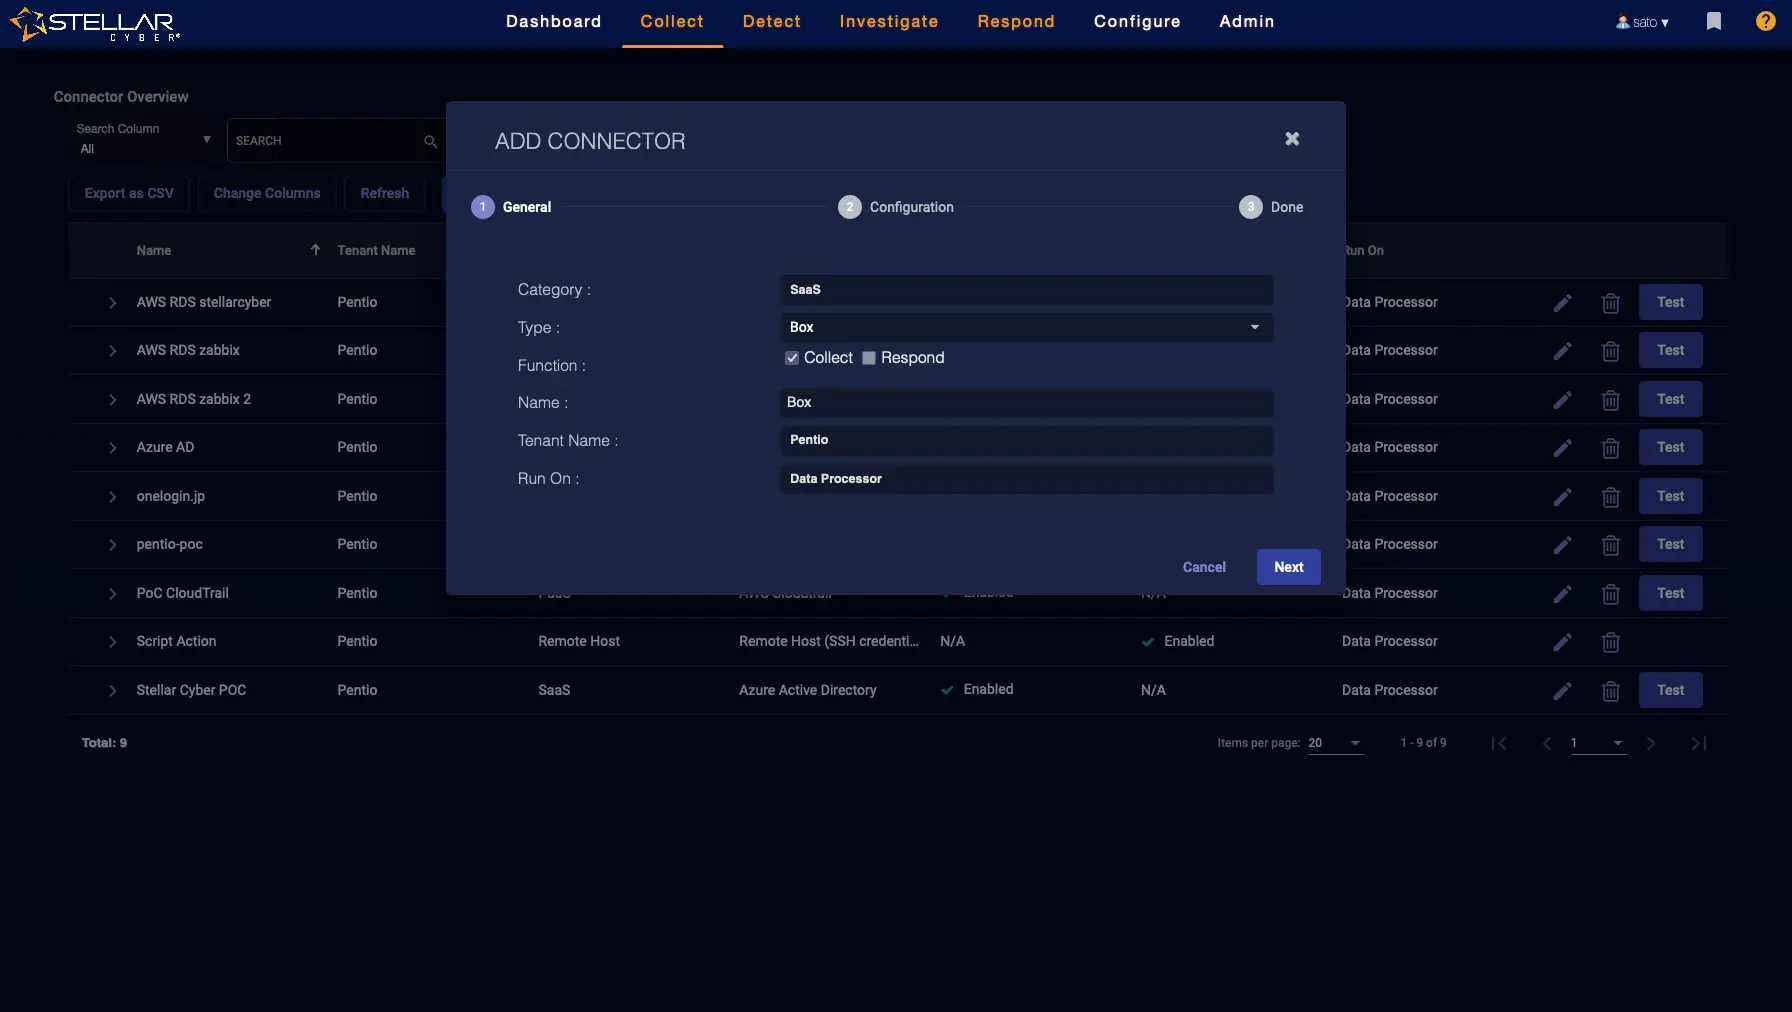Open the help question mark icon
Screen dimensions: 1792x1012
point(1765,21)
